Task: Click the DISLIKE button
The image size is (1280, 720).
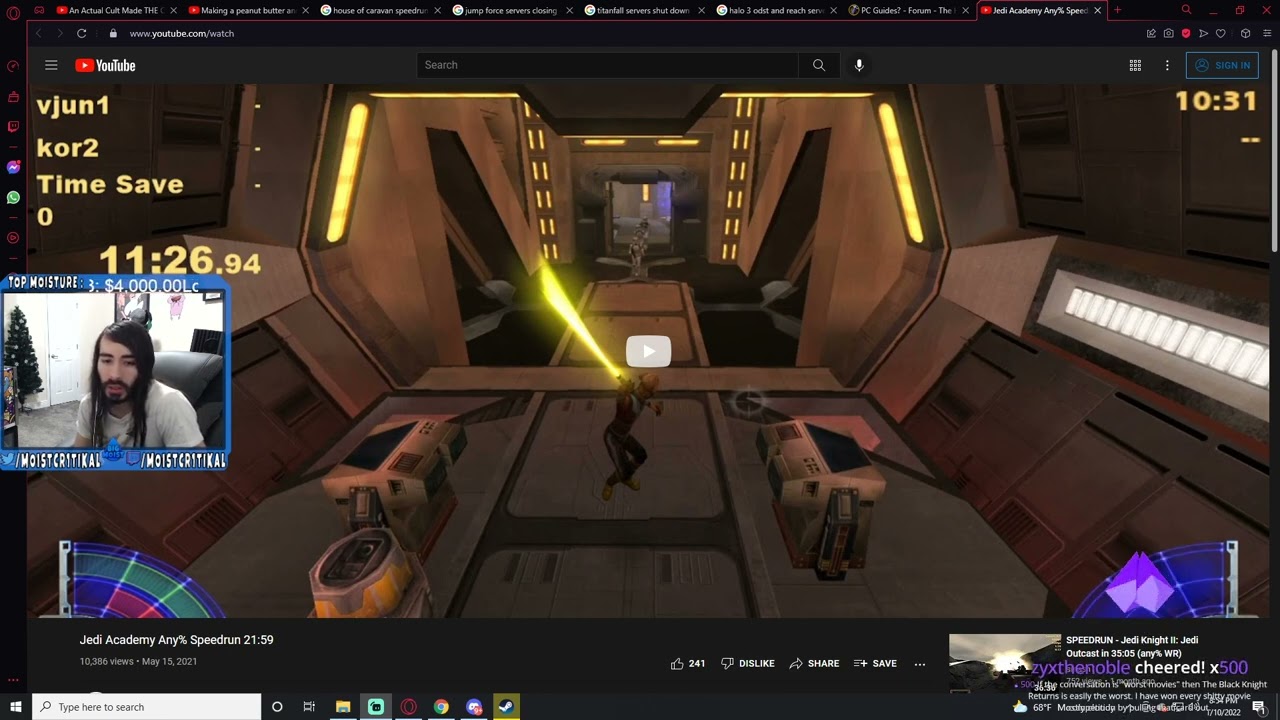Action: 748,663
